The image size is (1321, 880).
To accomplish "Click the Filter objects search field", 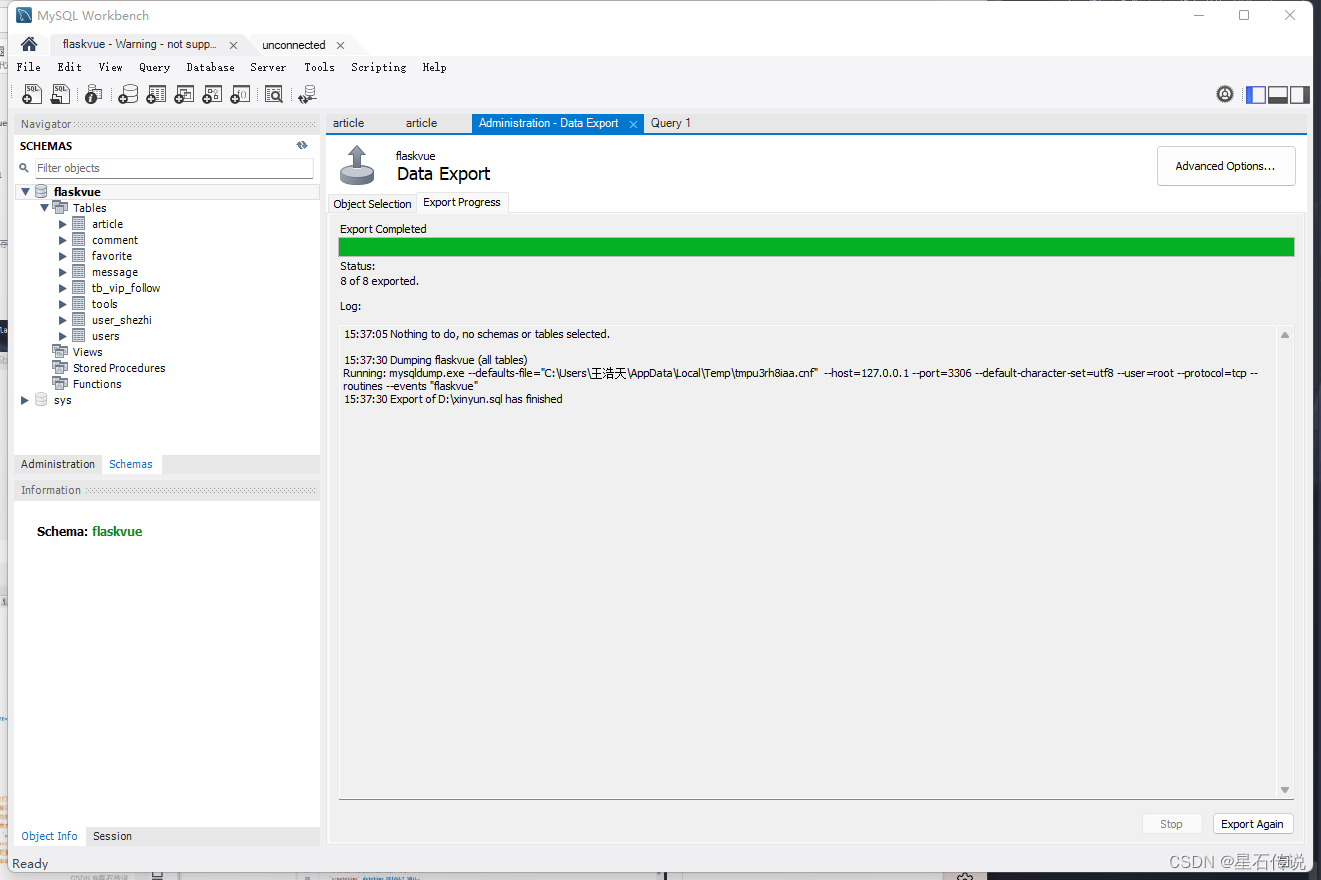I will 174,168.
